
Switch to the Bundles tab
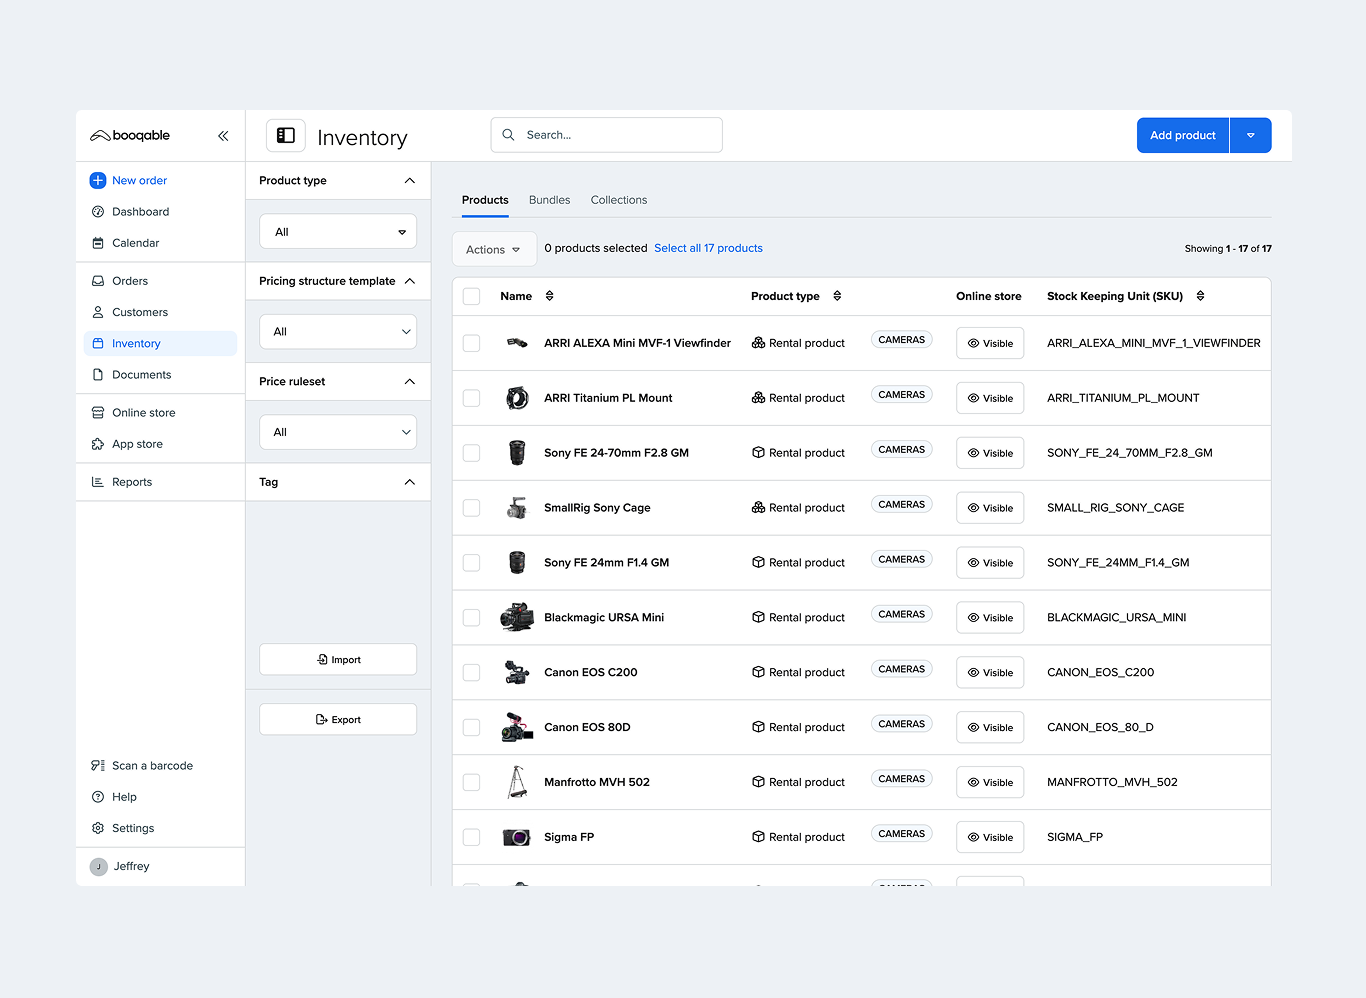click(x=549, y=199)
